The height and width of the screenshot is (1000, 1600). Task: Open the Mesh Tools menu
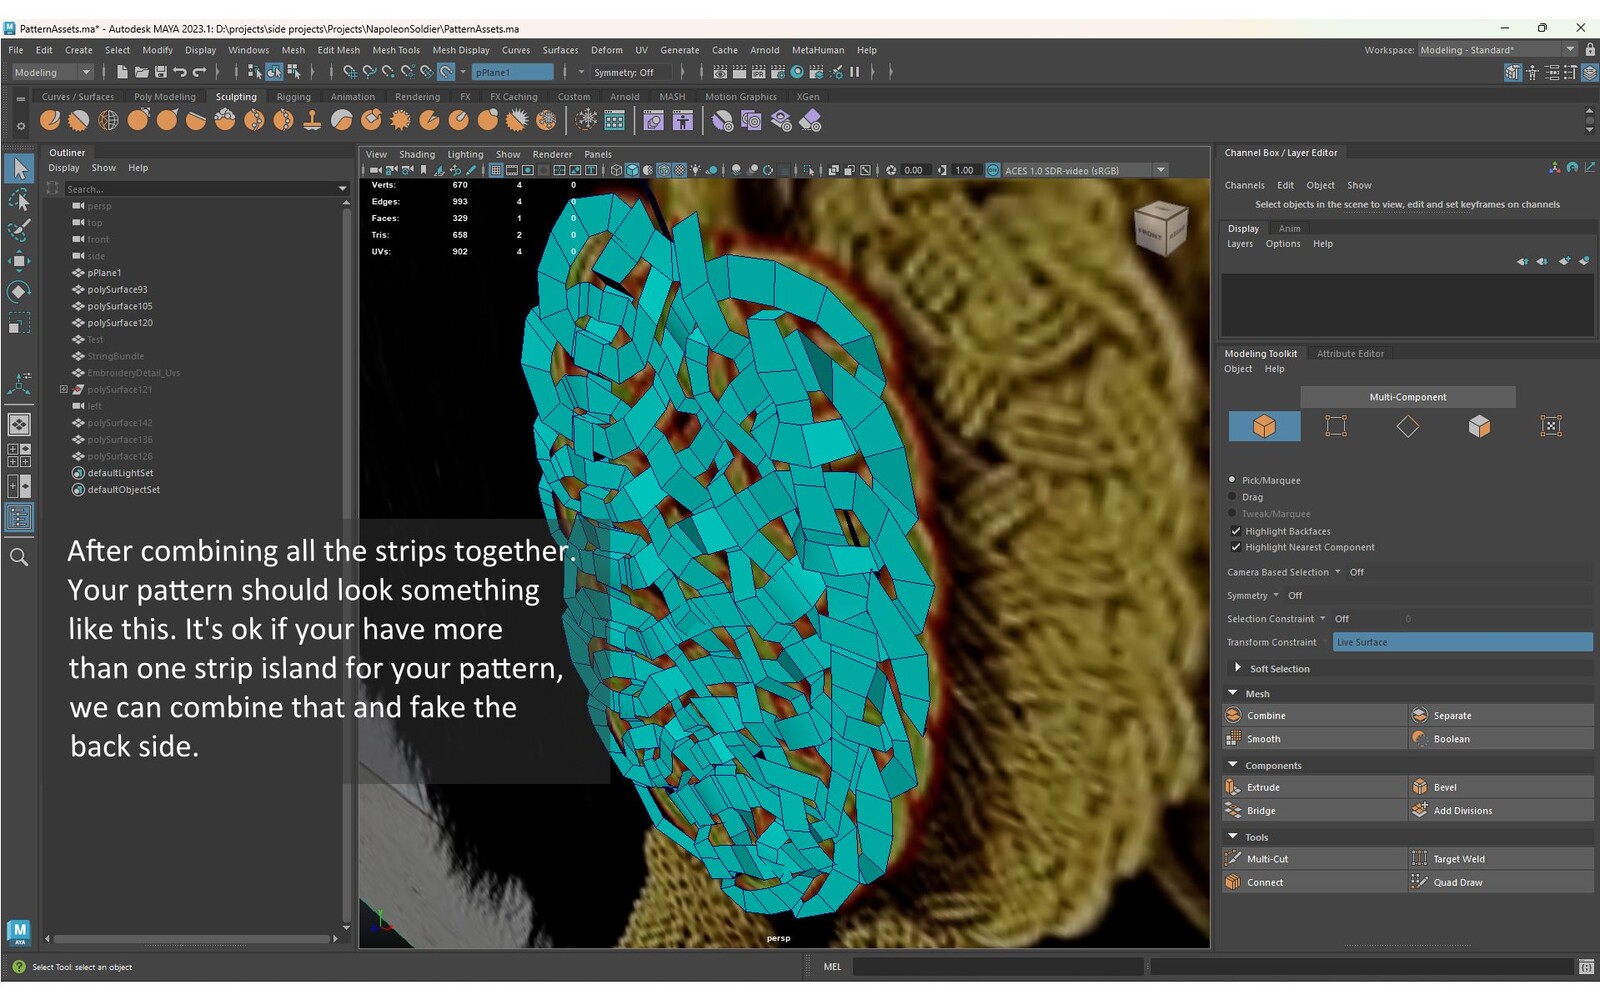click(x=396, y=50)
